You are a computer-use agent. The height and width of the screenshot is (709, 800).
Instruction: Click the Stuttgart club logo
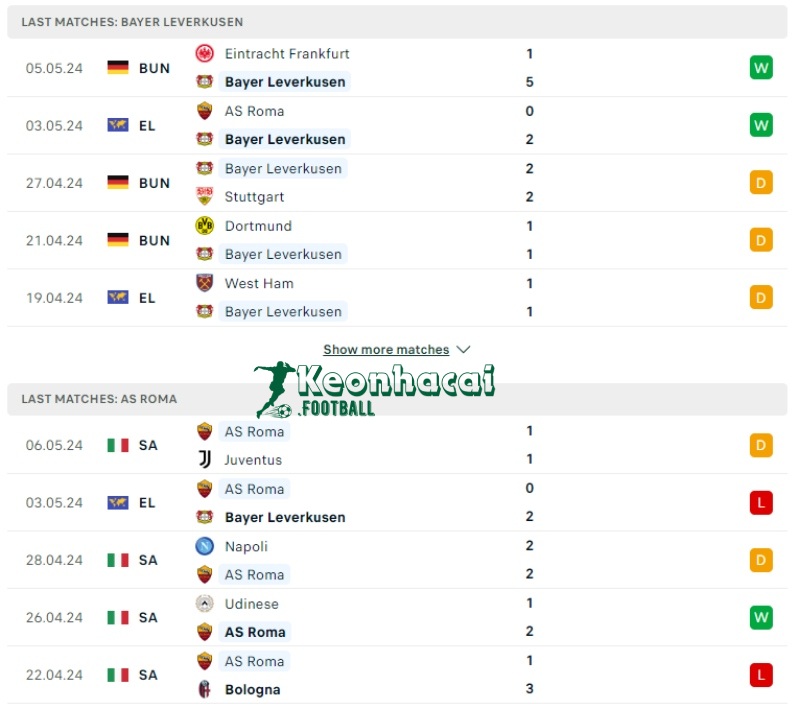(204, 197)
